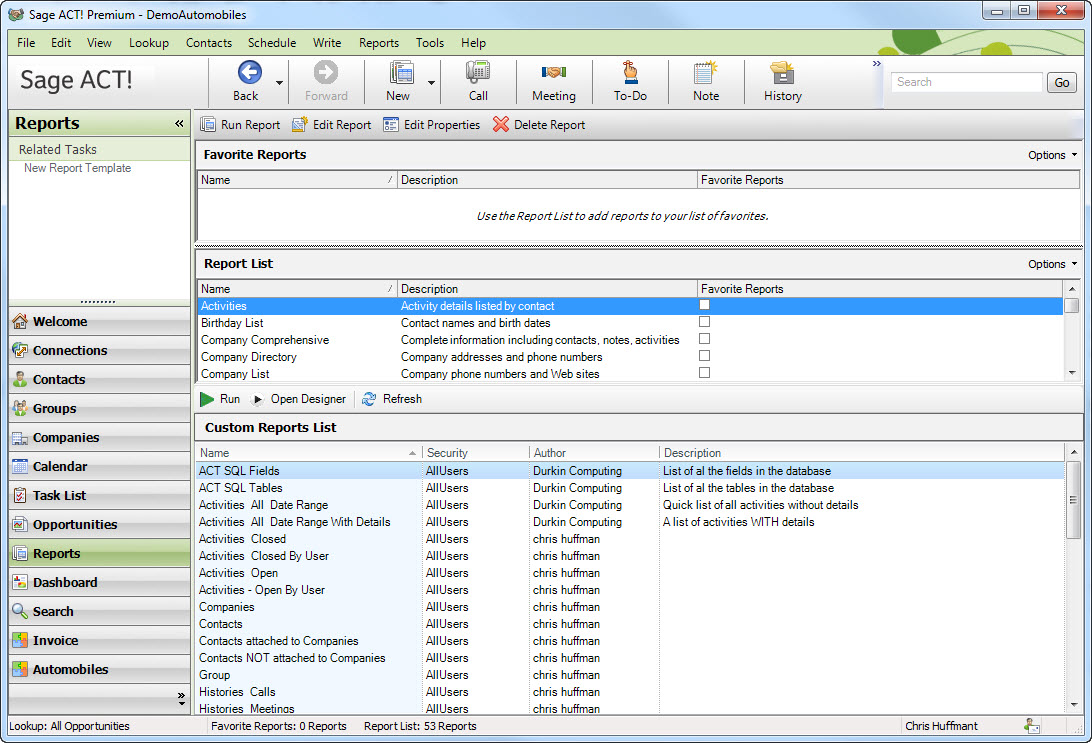Open Automobiles from the navigation bar
This screenshot has height=743, width=1092.
(x=99, y=670)
